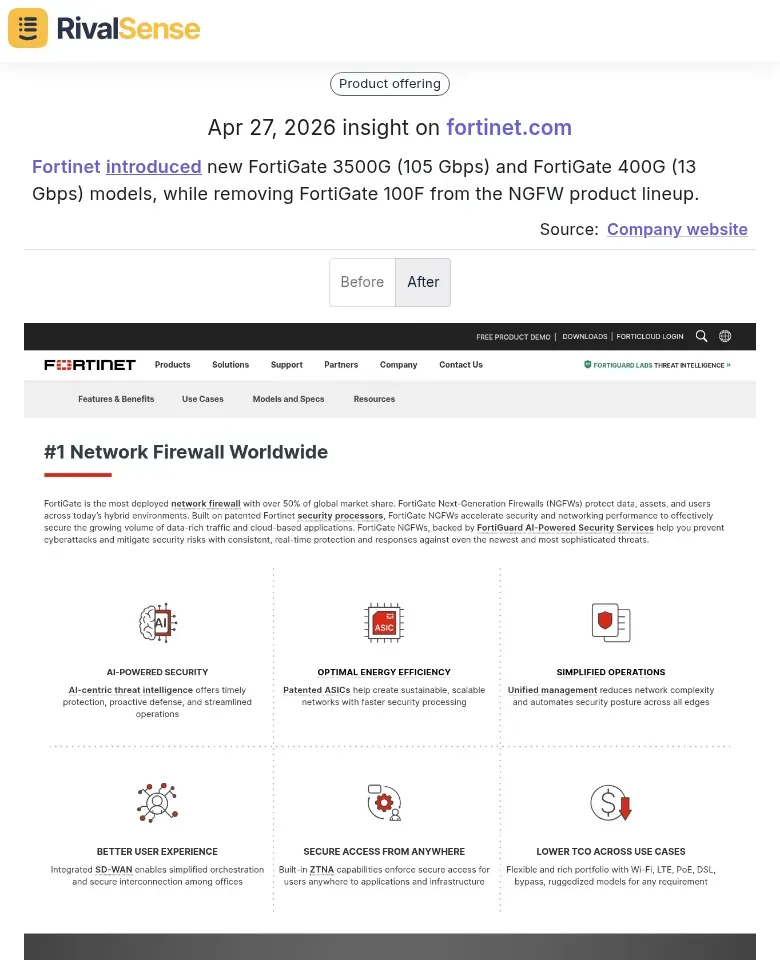Click the dollar-sign icon for Lower TCO
This screenshot has width=780, height=960.
[610, 801]
